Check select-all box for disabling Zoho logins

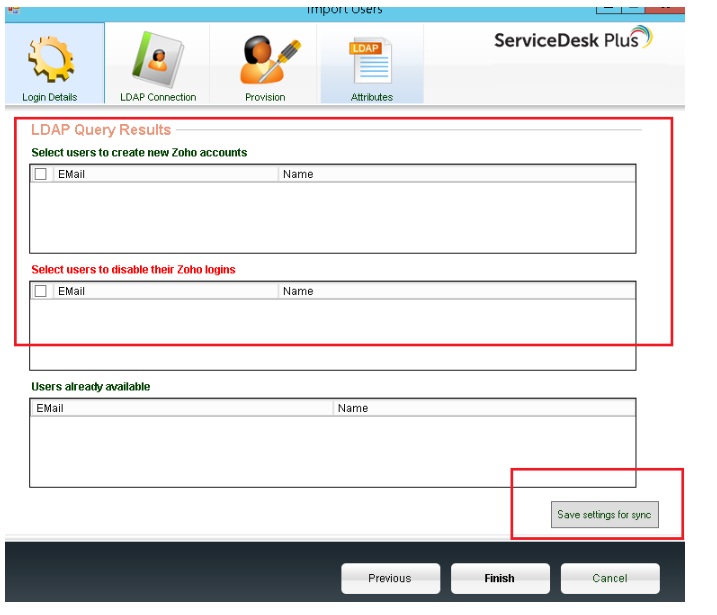pos(41,291)
